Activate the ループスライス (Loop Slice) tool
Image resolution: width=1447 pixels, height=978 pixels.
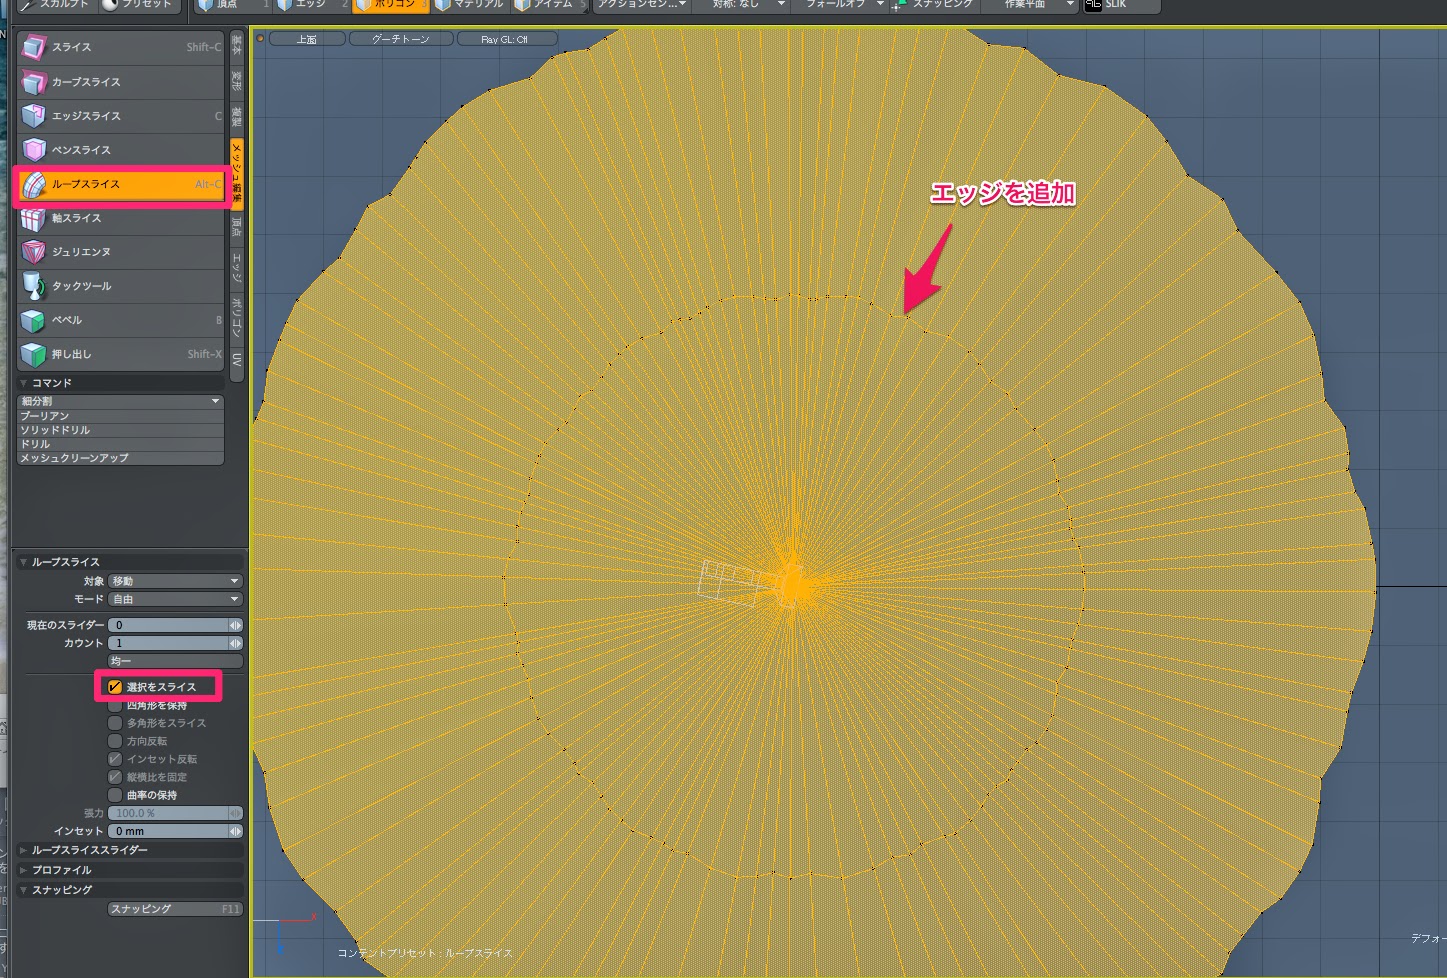coord(121,184)
